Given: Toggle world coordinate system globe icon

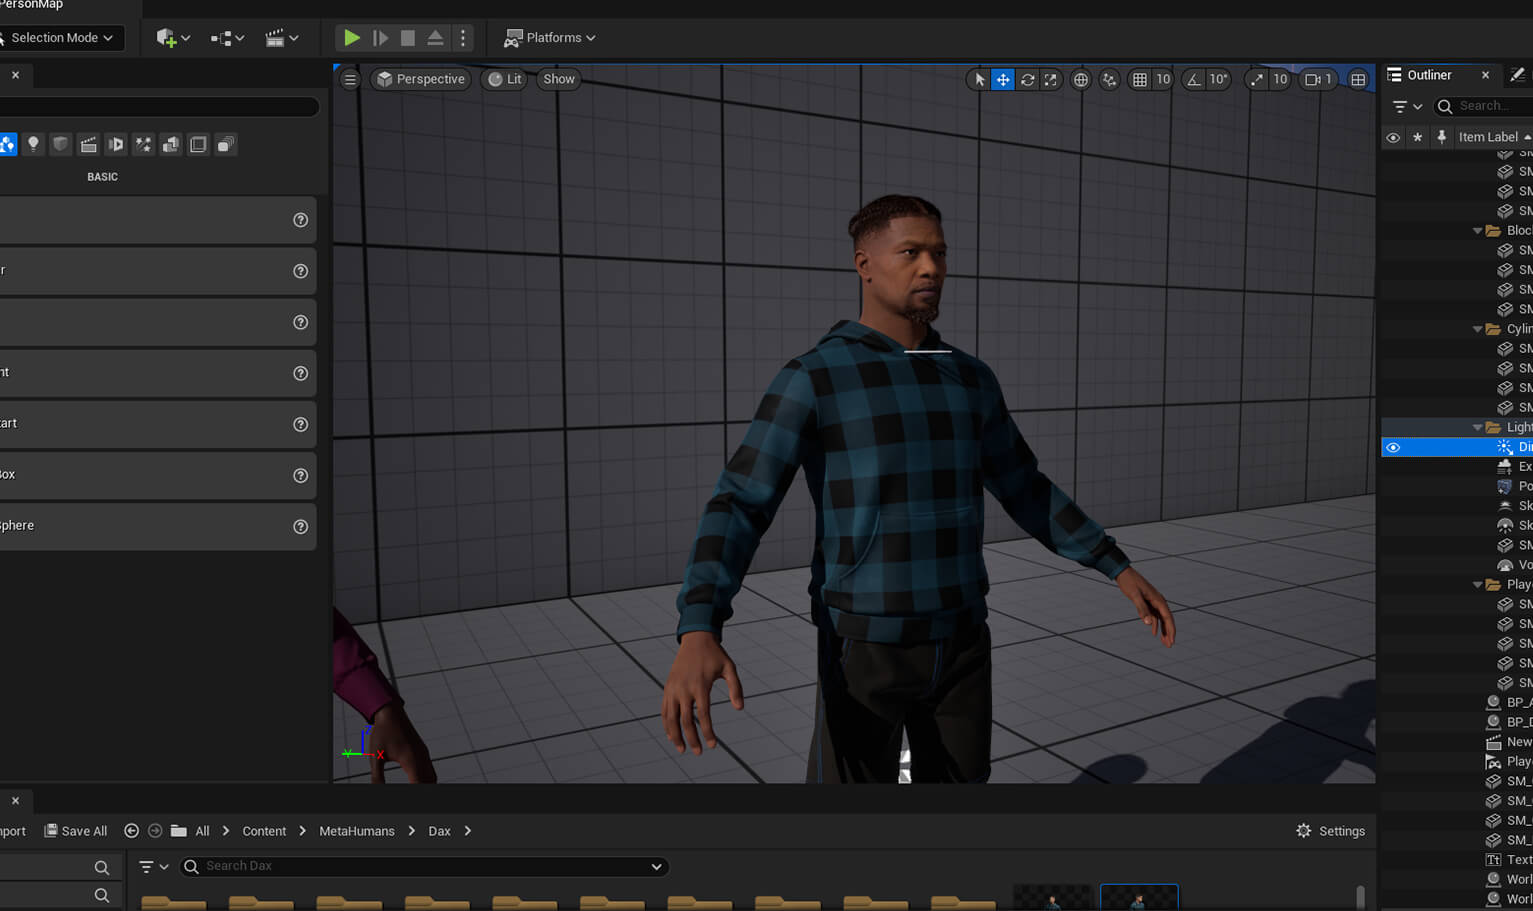Looking at the screenshot, I should pos(1081,80).
